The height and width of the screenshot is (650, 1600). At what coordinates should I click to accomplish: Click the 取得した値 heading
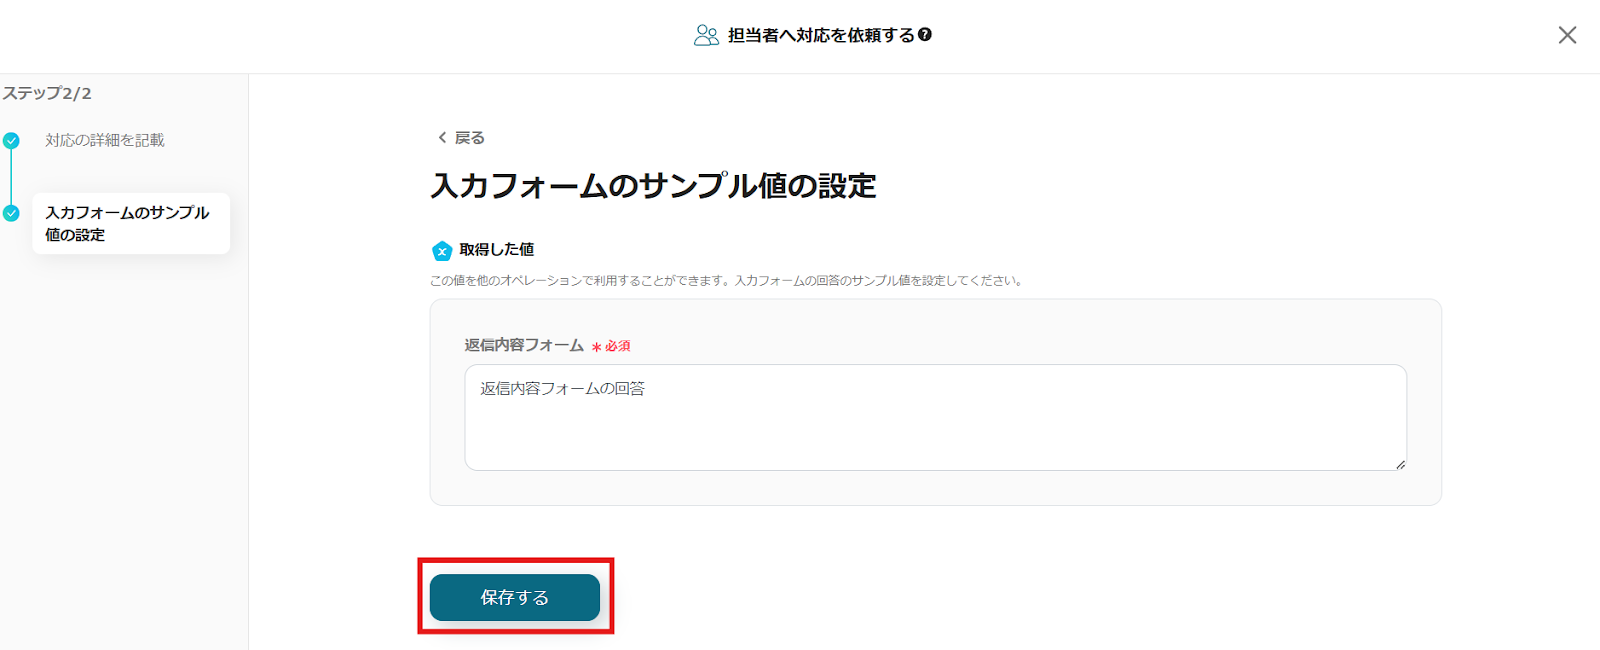tap(497, 249)
